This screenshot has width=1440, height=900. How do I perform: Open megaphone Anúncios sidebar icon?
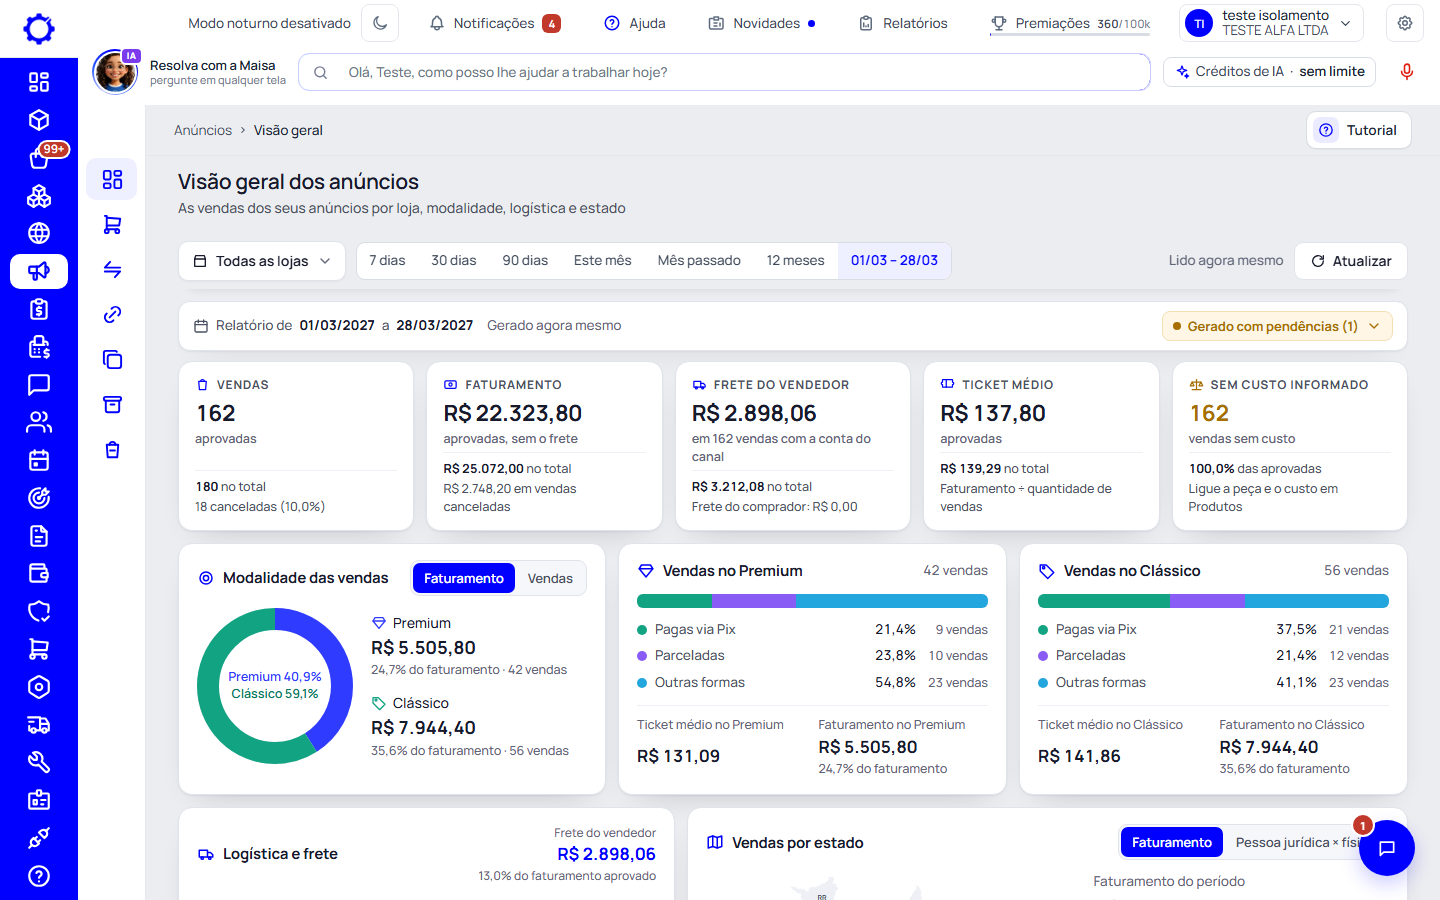click(x=39, y=271)
